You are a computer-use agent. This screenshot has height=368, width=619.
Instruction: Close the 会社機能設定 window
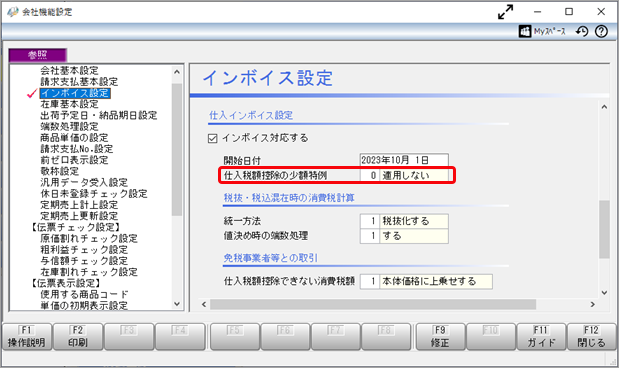click(x=601, y=12)
